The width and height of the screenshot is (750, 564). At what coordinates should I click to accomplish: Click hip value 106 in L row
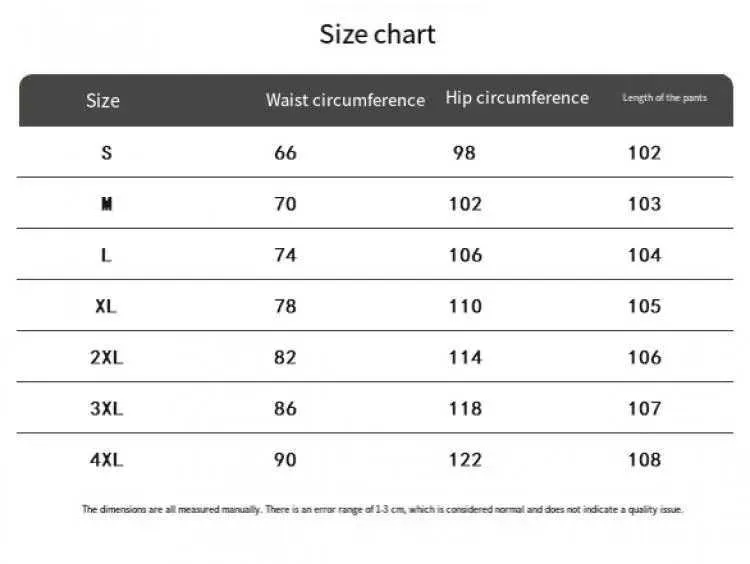[x=465, y=255]
